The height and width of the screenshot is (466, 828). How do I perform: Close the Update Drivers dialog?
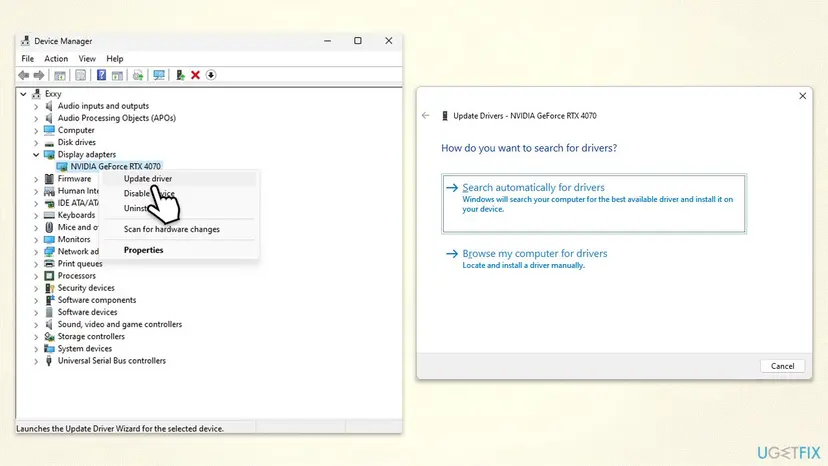[802, 96]
